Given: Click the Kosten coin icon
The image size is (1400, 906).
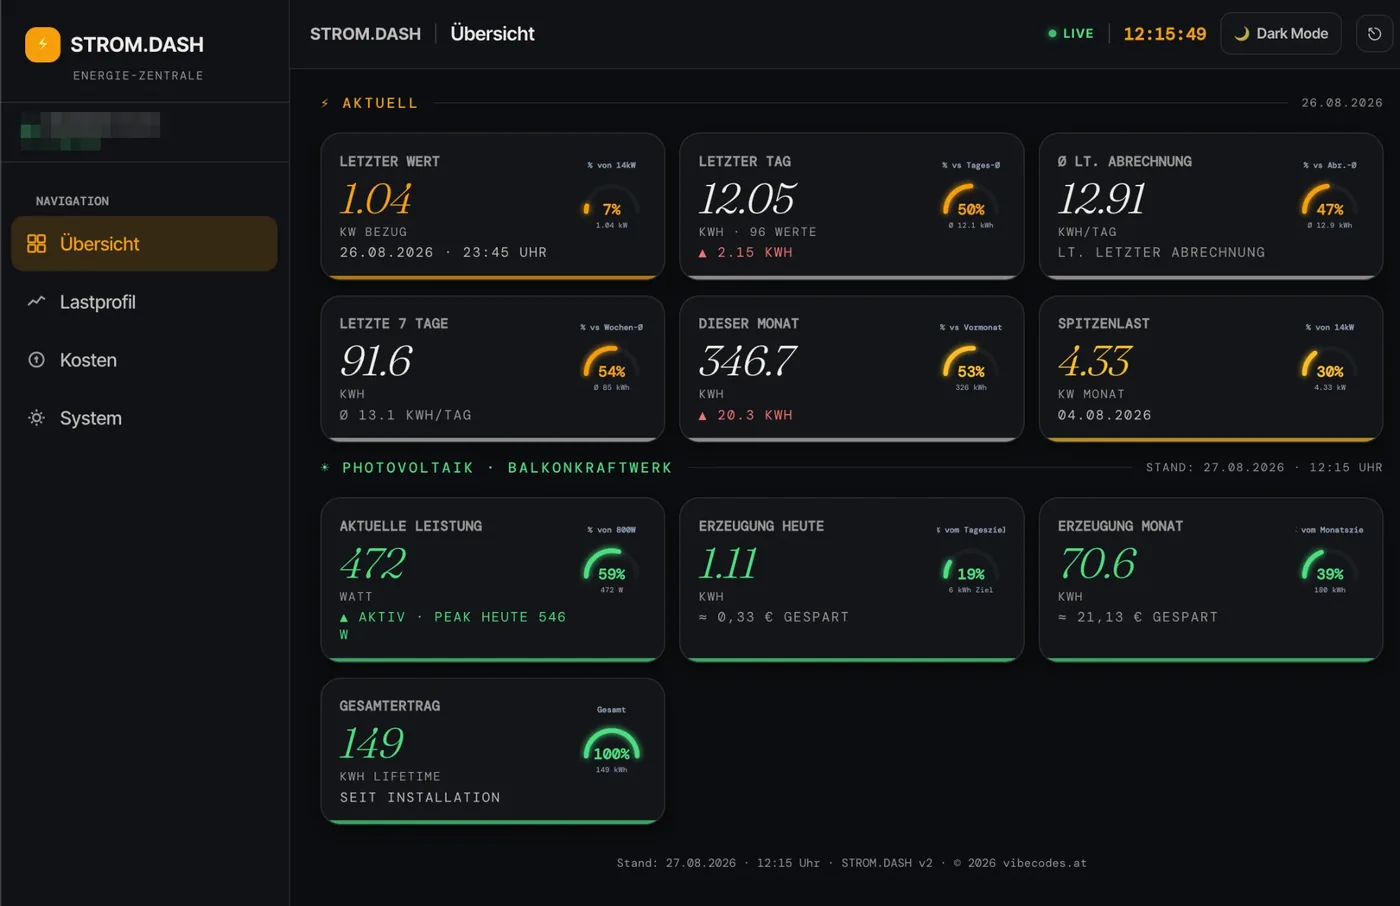Looking at the screenshot, I should click(36, 360).
